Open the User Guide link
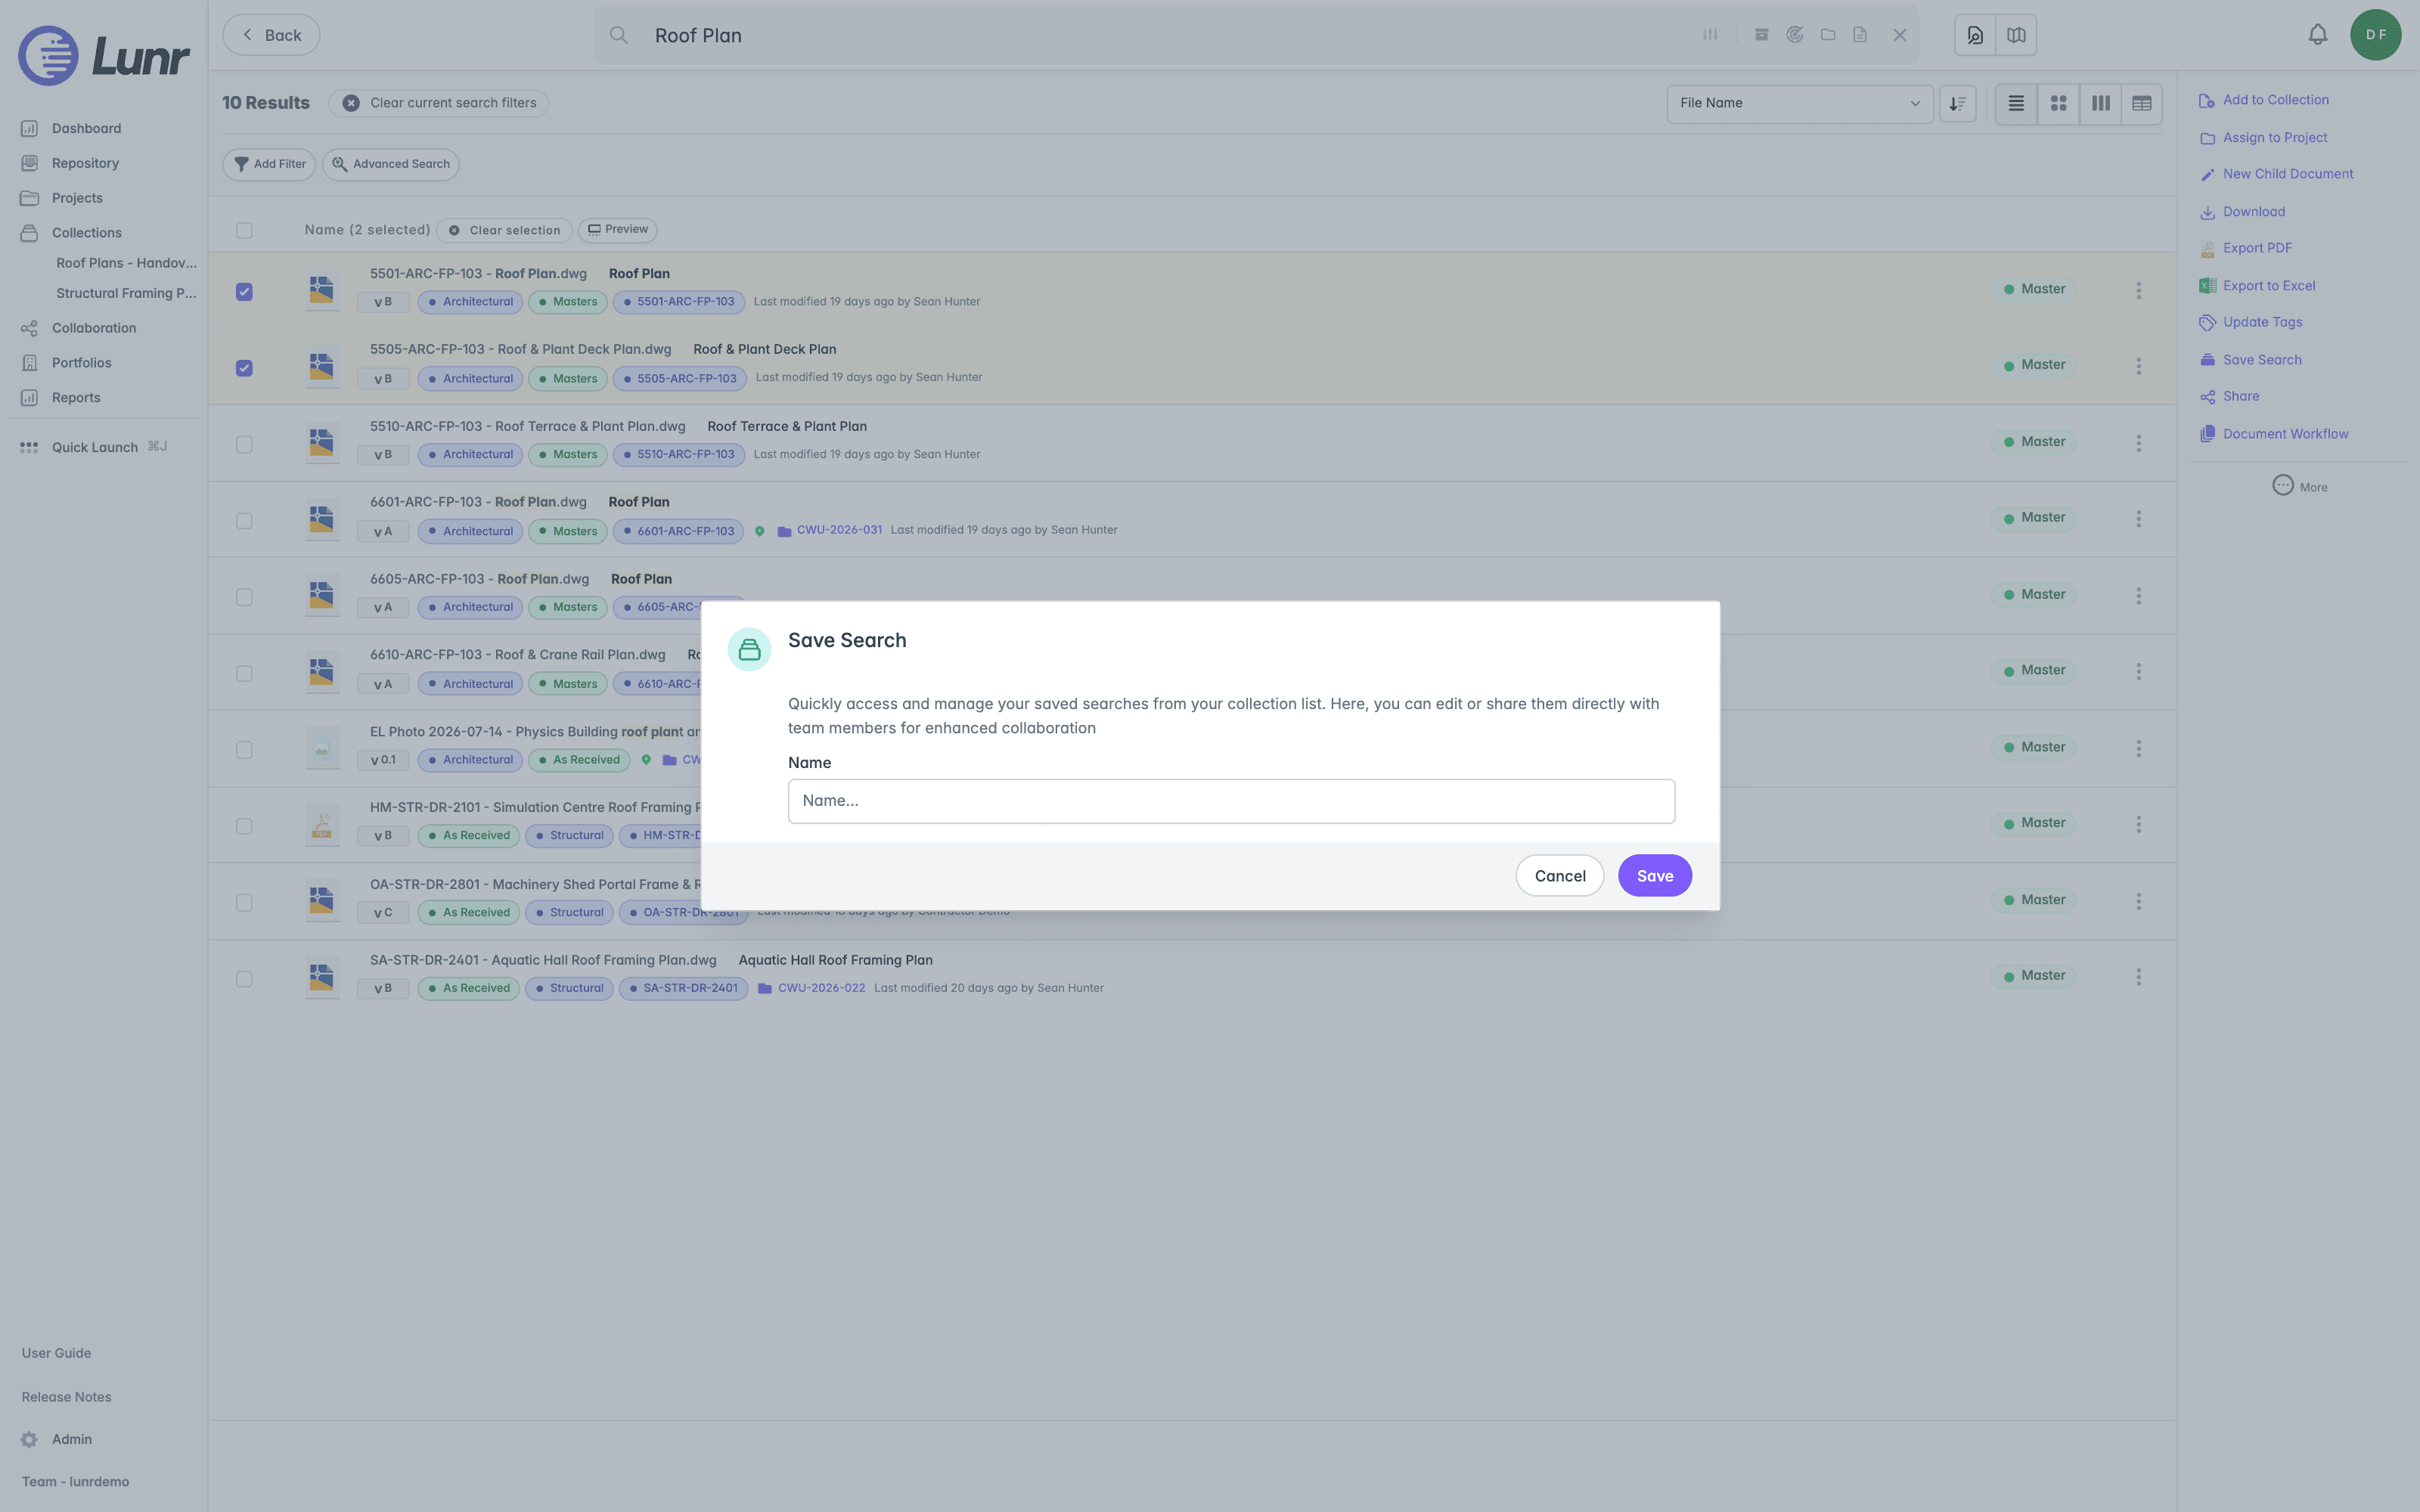The height and width of the screenshot is (1512, 2420). [56, 1353]
